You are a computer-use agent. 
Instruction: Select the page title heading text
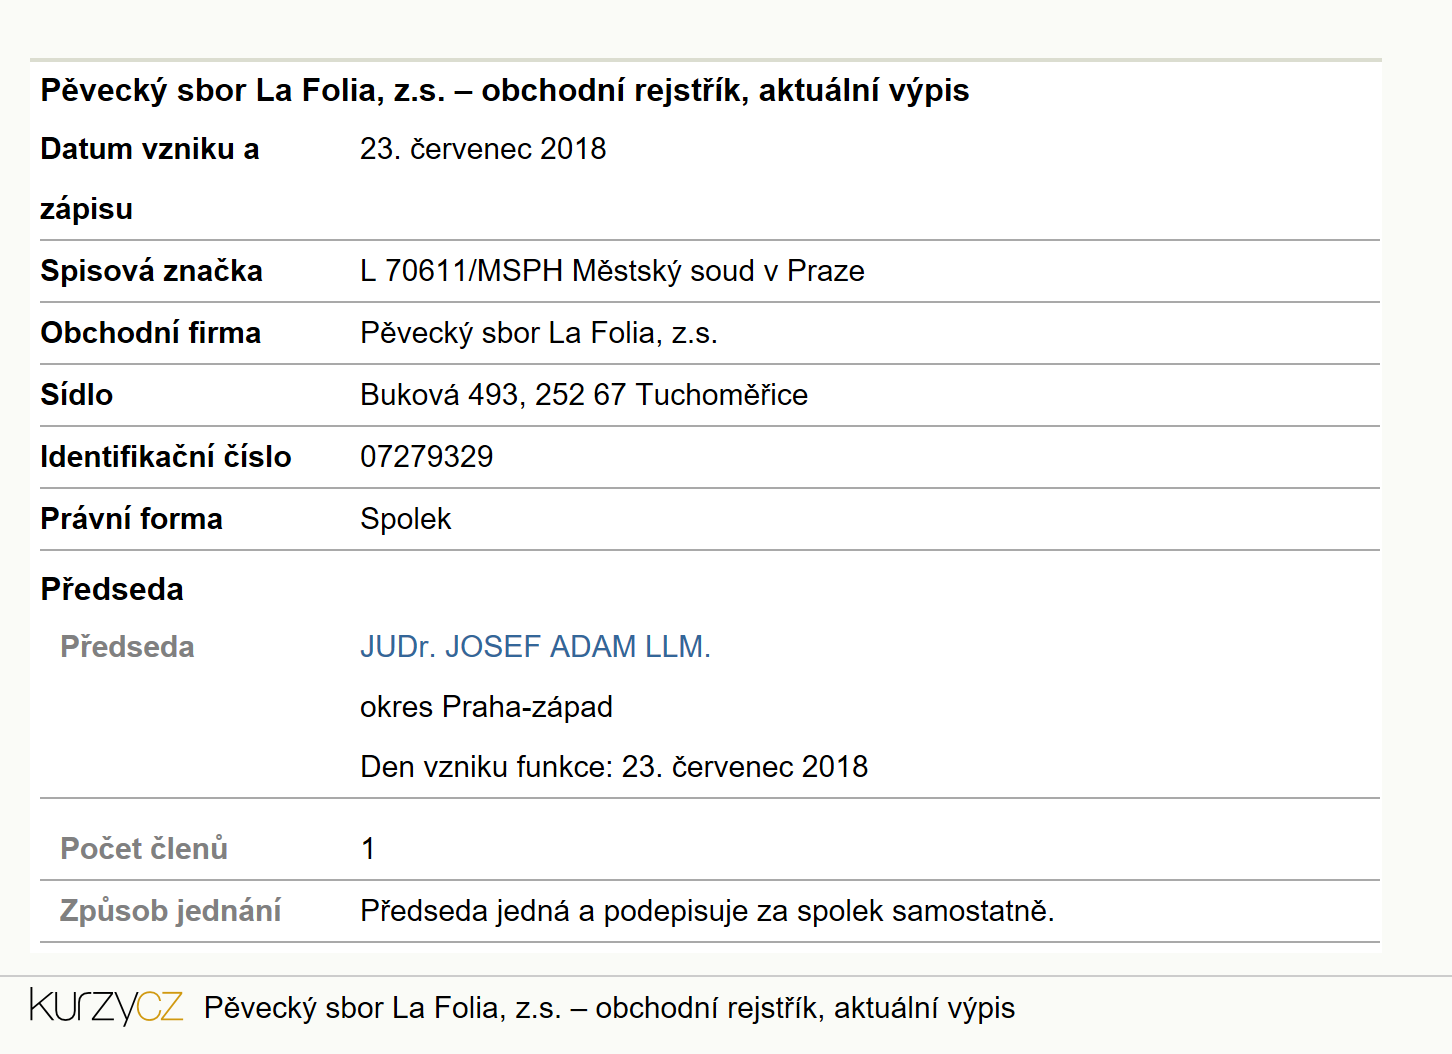[x=505, y=90]
